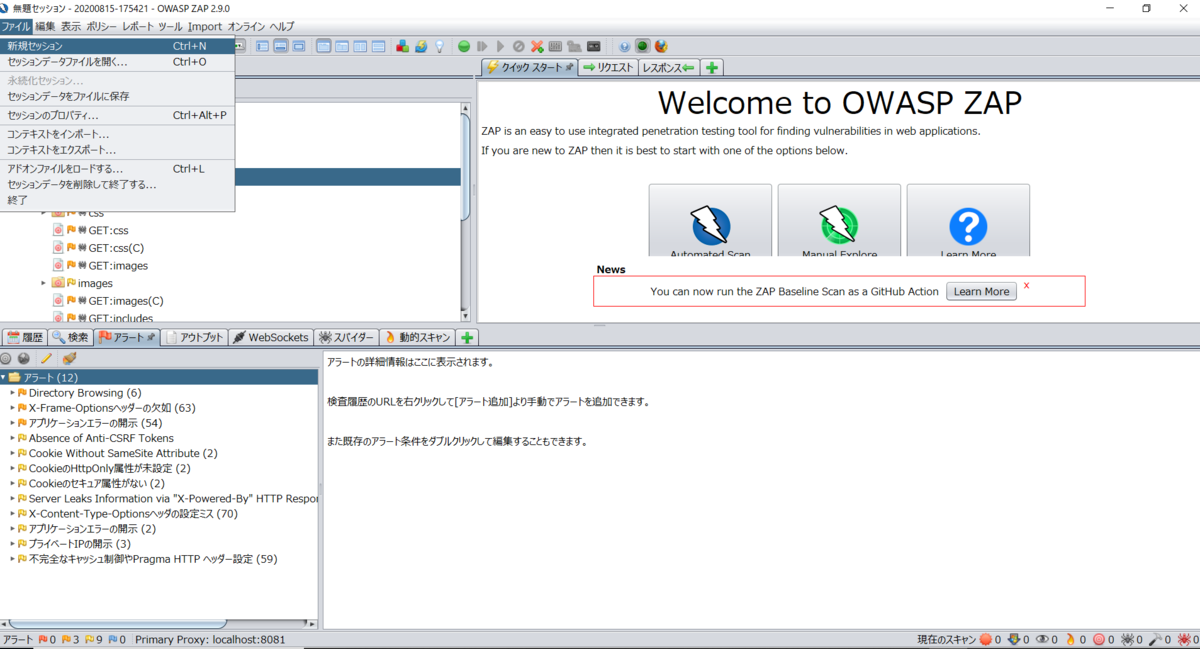The width and height of the screenshot is (1200, 649).
Task: Switch to the 履歴 tab
Action: (24, 338)
